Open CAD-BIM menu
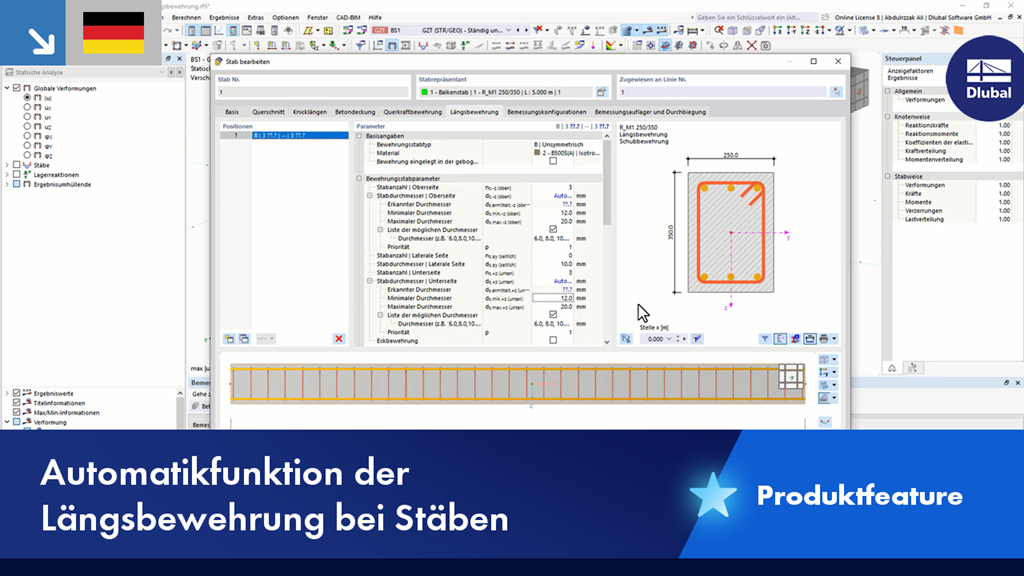 point(348,18)
